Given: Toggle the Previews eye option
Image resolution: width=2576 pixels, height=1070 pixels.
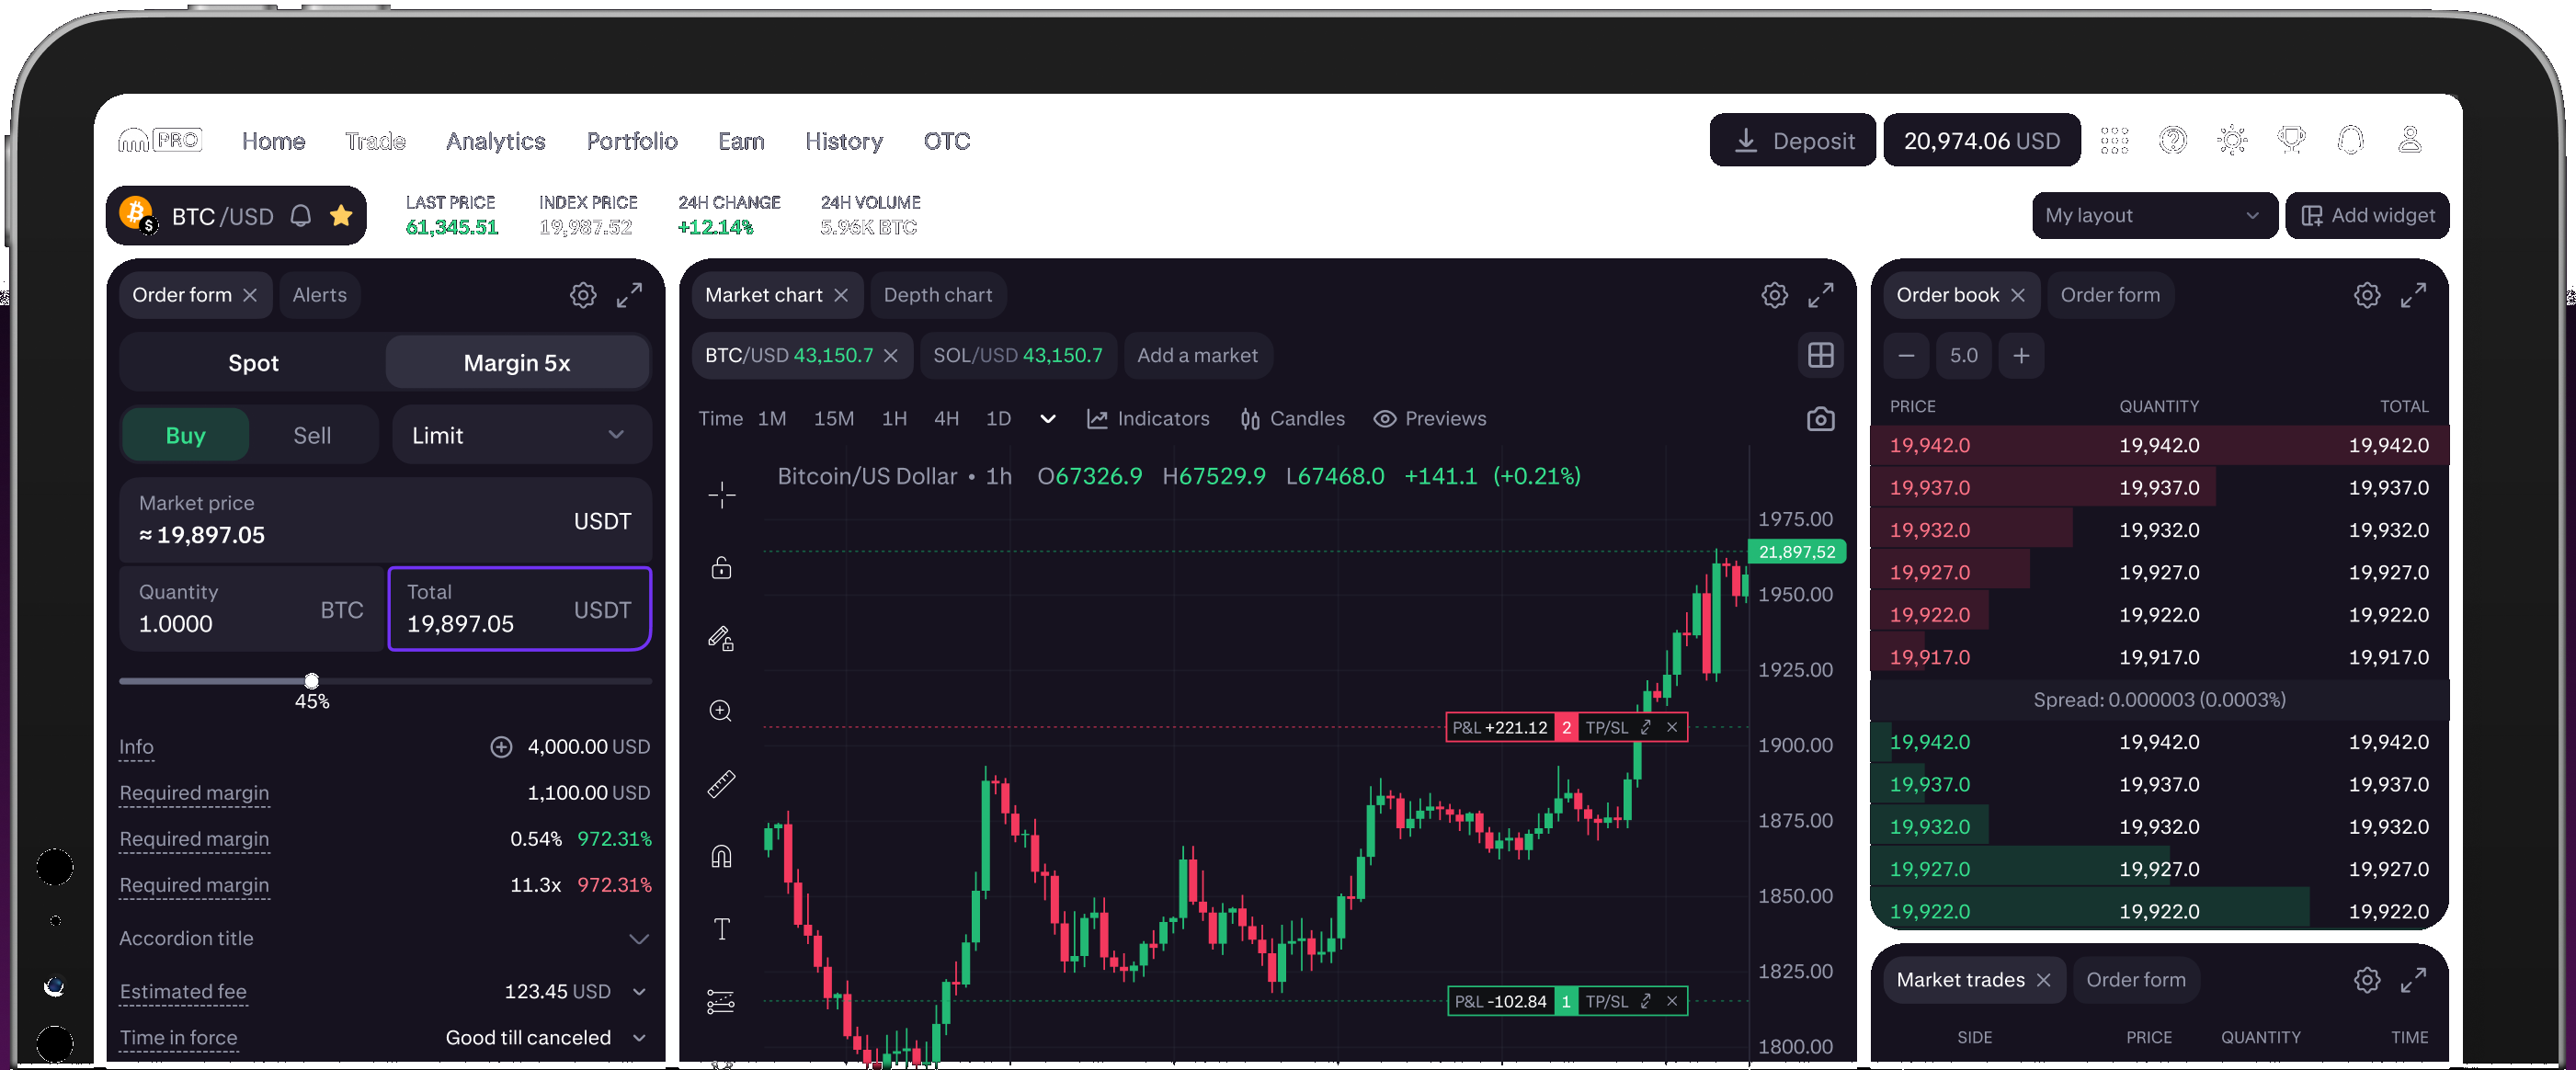Looking at the screenshot, I should (1430, 419).
